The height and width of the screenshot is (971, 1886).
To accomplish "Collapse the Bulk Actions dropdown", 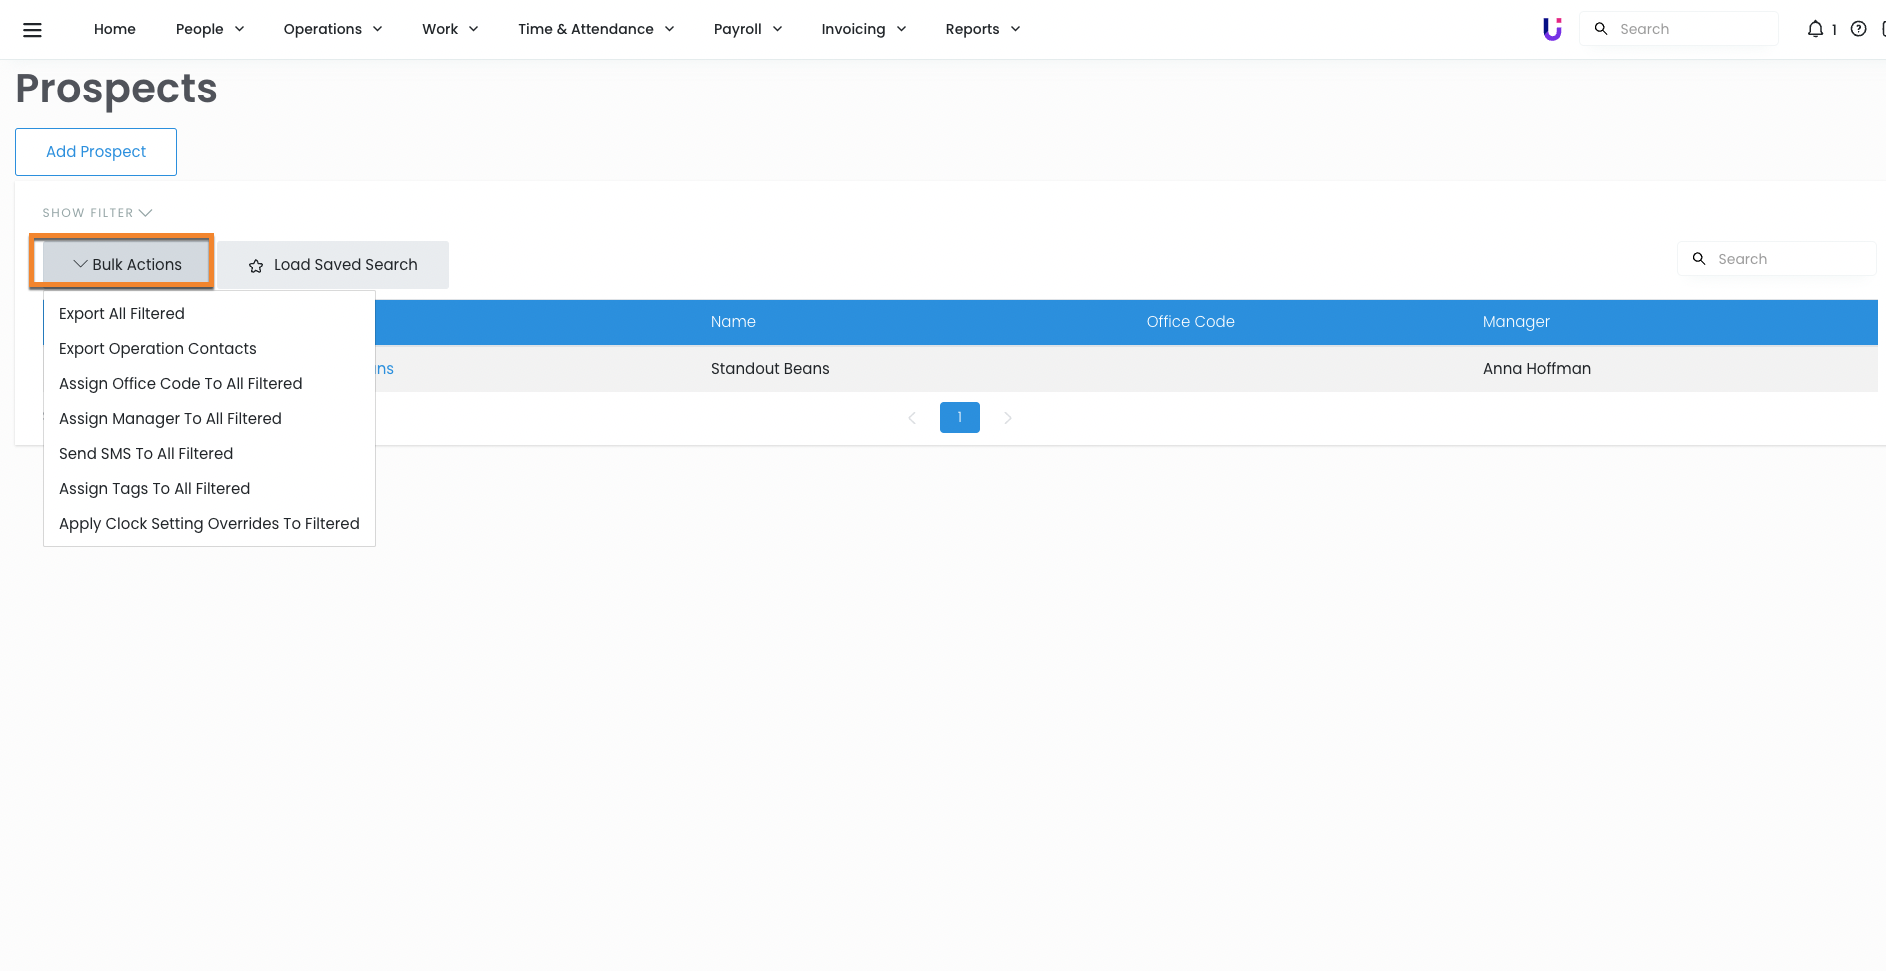I will coord(126,264).
